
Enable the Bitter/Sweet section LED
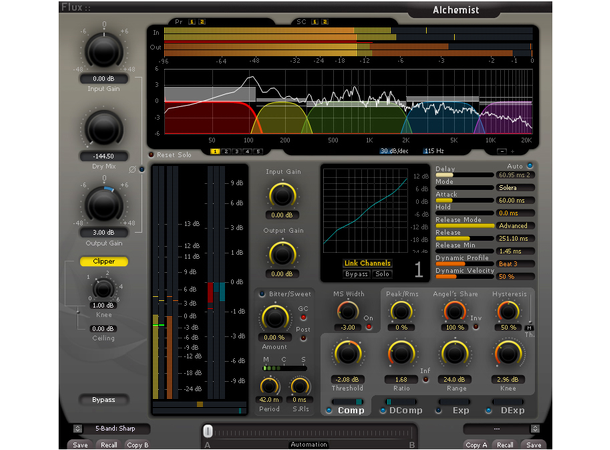tap(262, 294)
